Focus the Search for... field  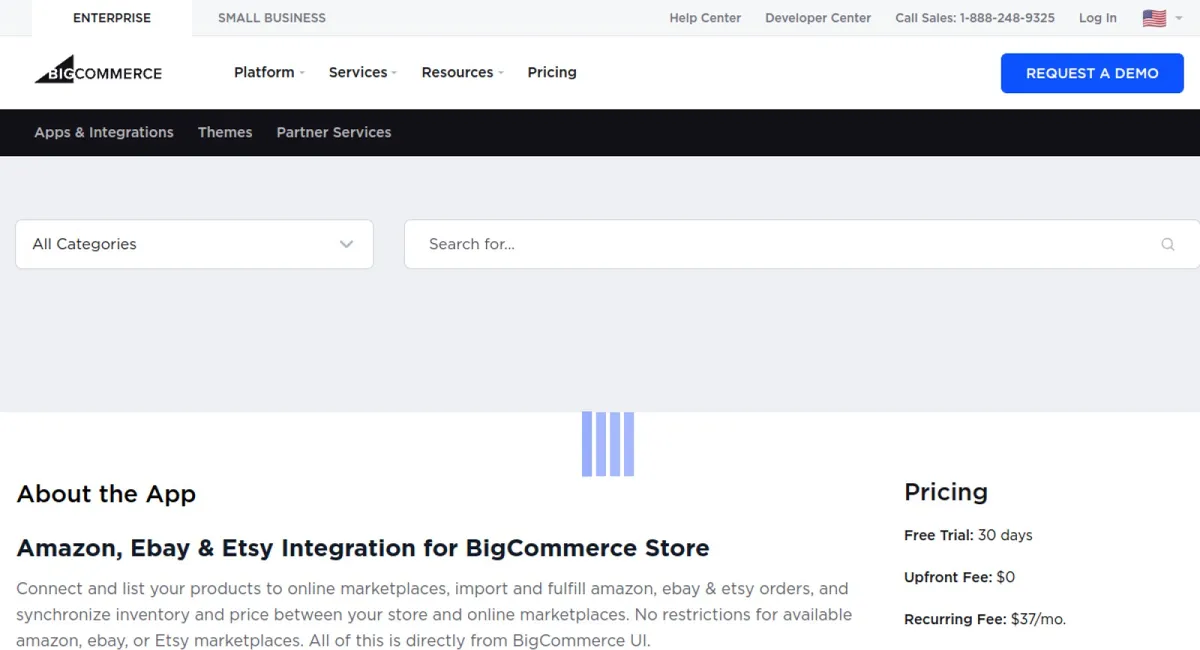coord(802,244)
